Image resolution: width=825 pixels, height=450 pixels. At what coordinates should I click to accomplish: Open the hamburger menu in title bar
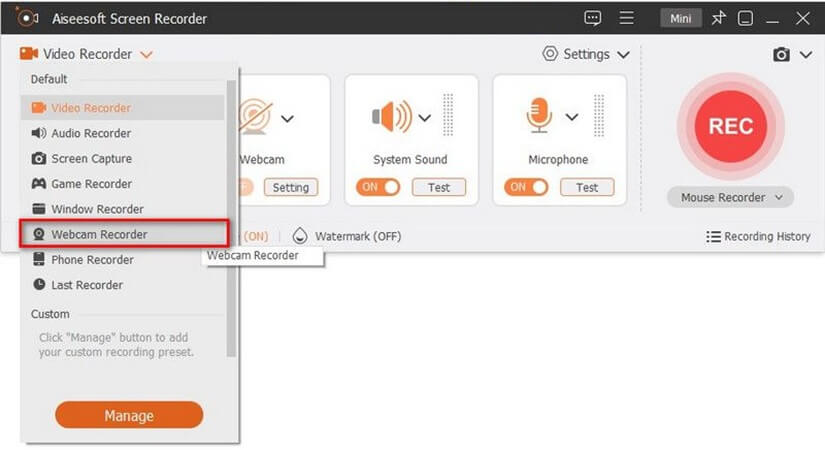click(x=627, y=18)
